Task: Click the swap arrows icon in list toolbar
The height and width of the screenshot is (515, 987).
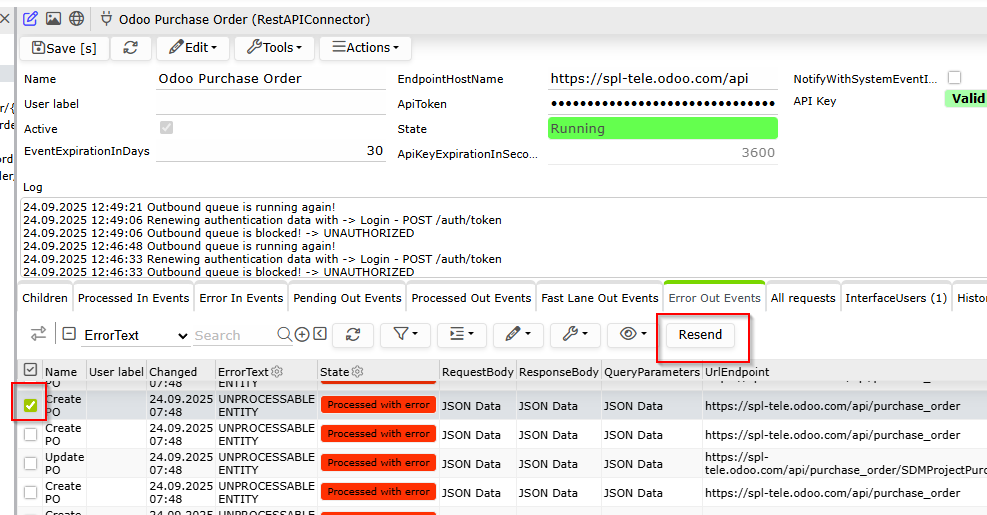Action: (38, 334)
